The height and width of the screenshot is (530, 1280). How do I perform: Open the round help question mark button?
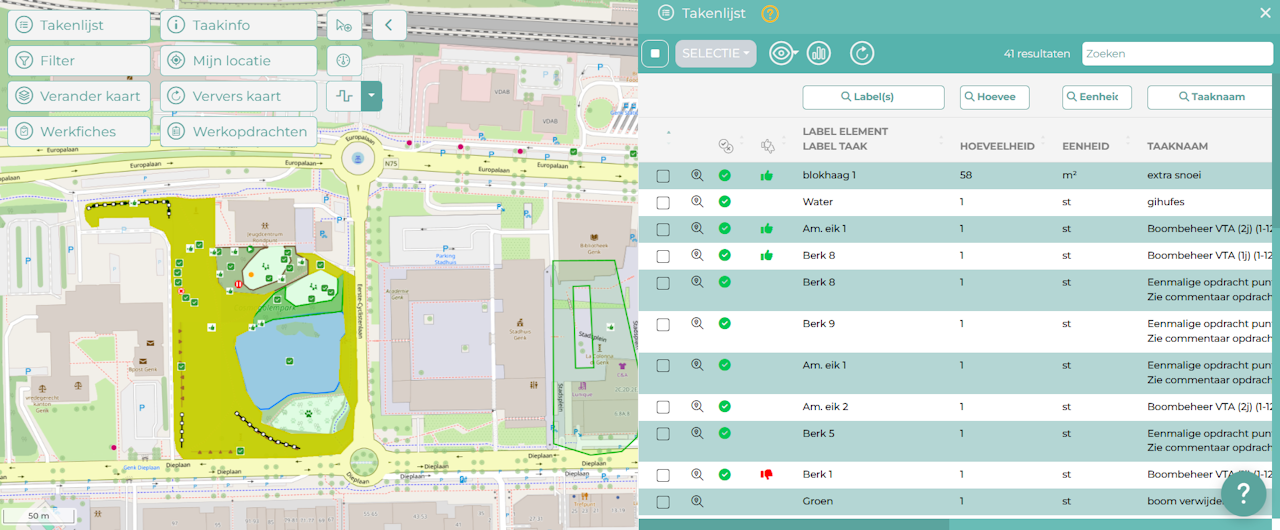click(x=1243, y=493)
